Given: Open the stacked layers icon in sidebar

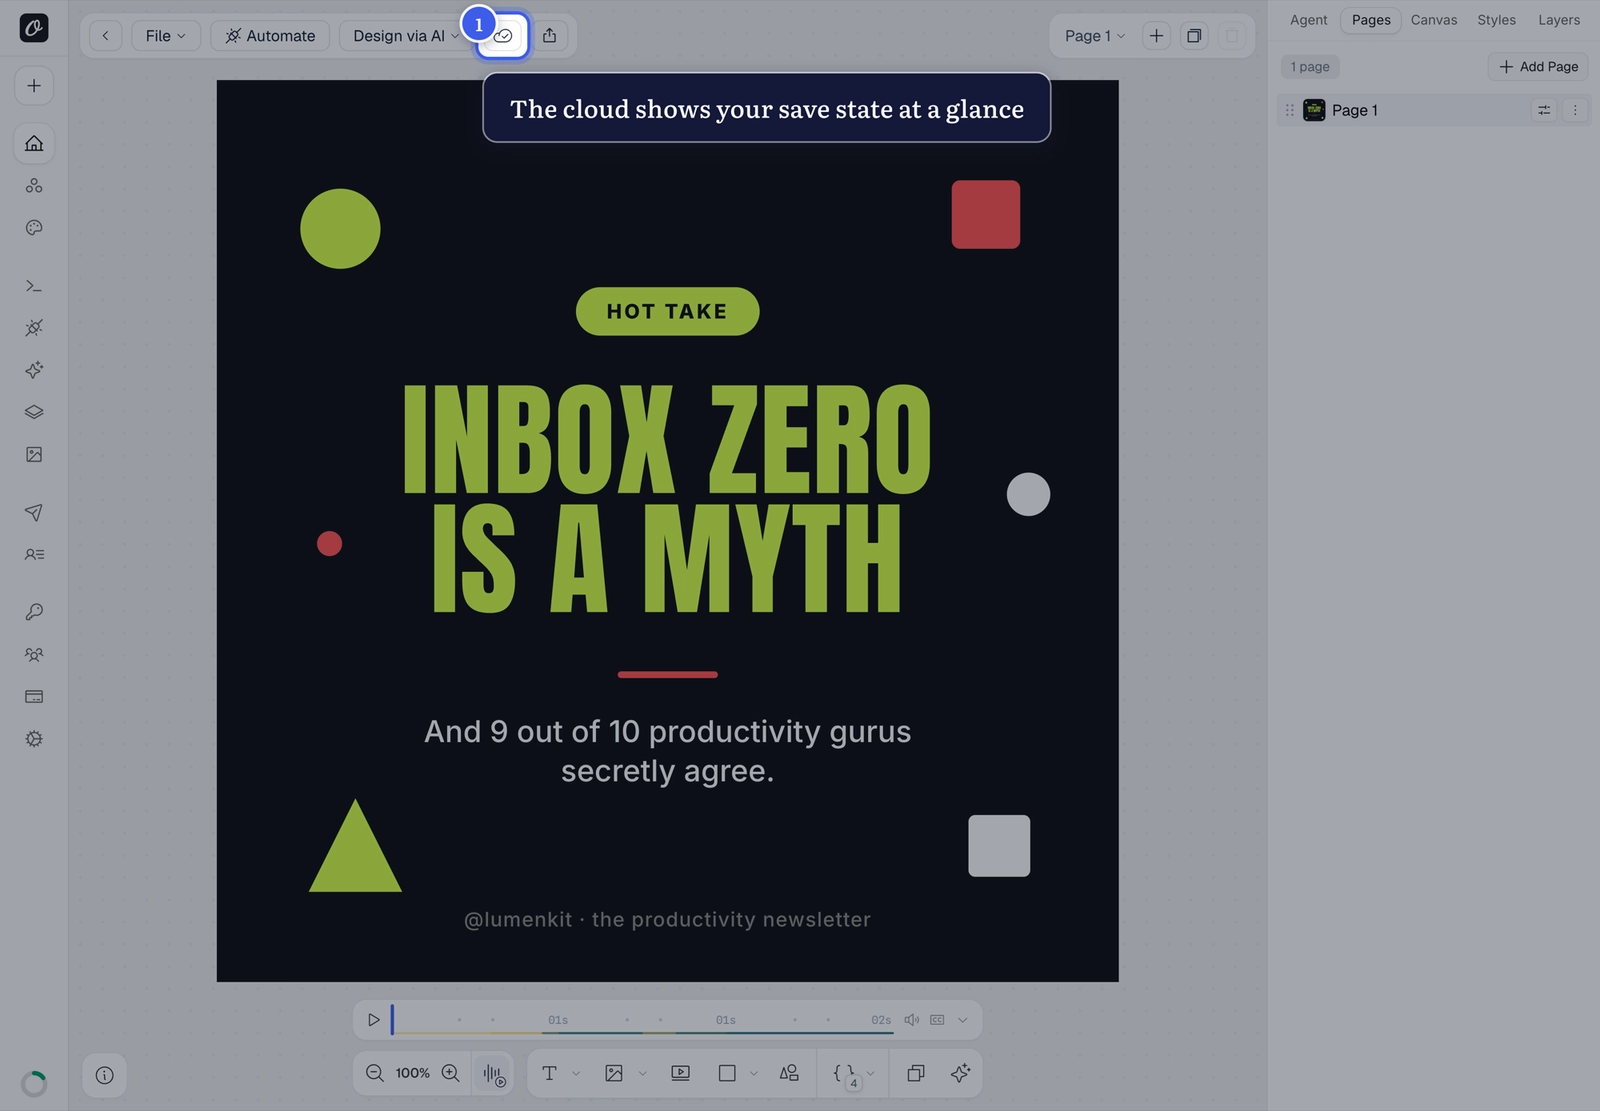Looking at the screenshot, I should pyautogui.click(x=34, y=412).
